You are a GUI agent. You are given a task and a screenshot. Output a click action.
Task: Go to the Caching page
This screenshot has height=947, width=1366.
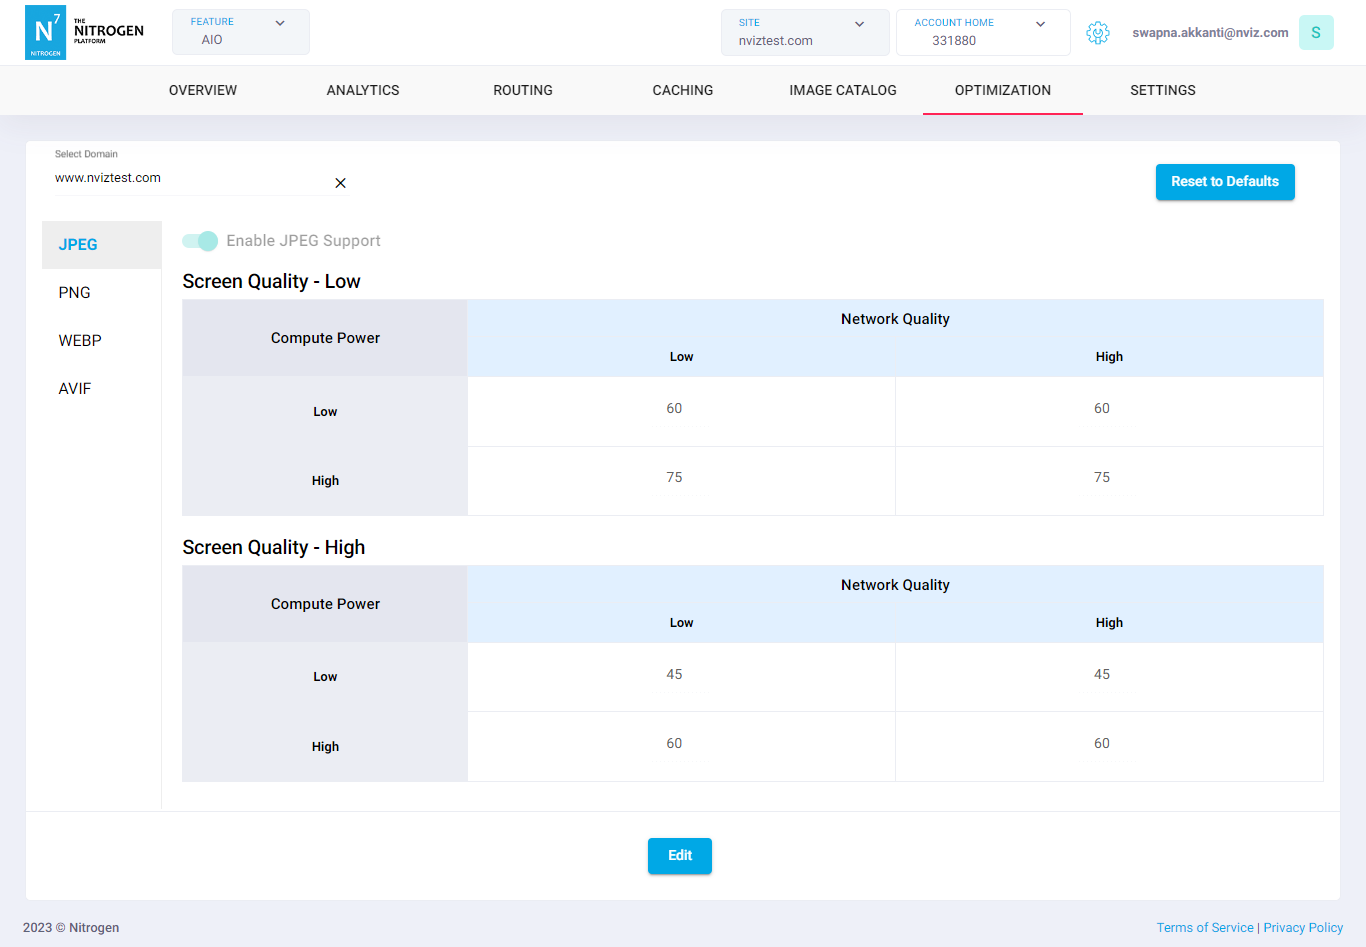[x=682, y=90]
